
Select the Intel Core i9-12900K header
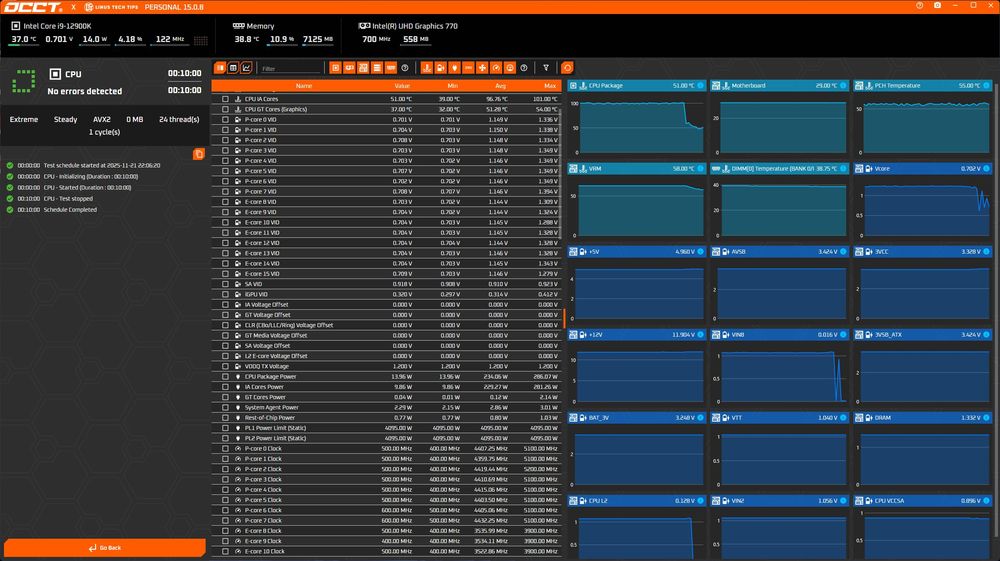pyautogui.click(x=51, y=26)
